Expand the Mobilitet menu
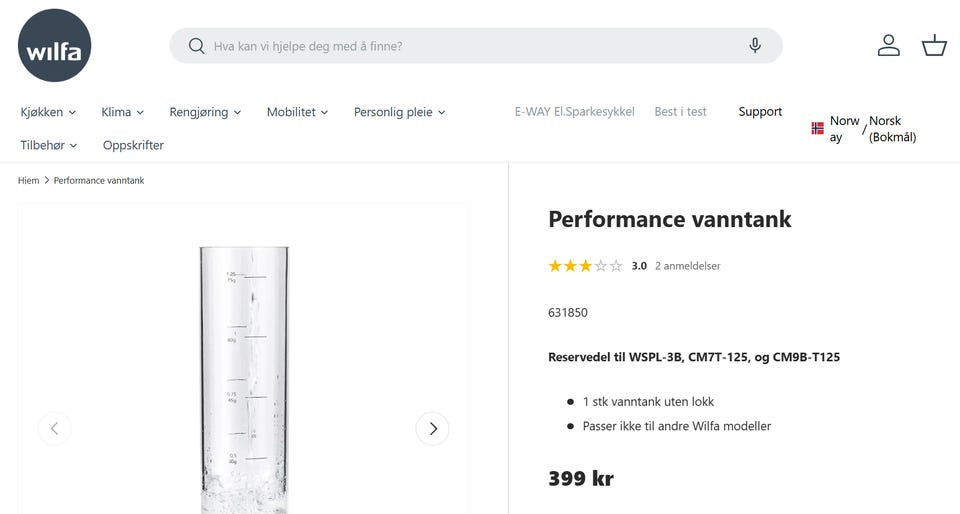960x514 pixels. pos(297,112)
